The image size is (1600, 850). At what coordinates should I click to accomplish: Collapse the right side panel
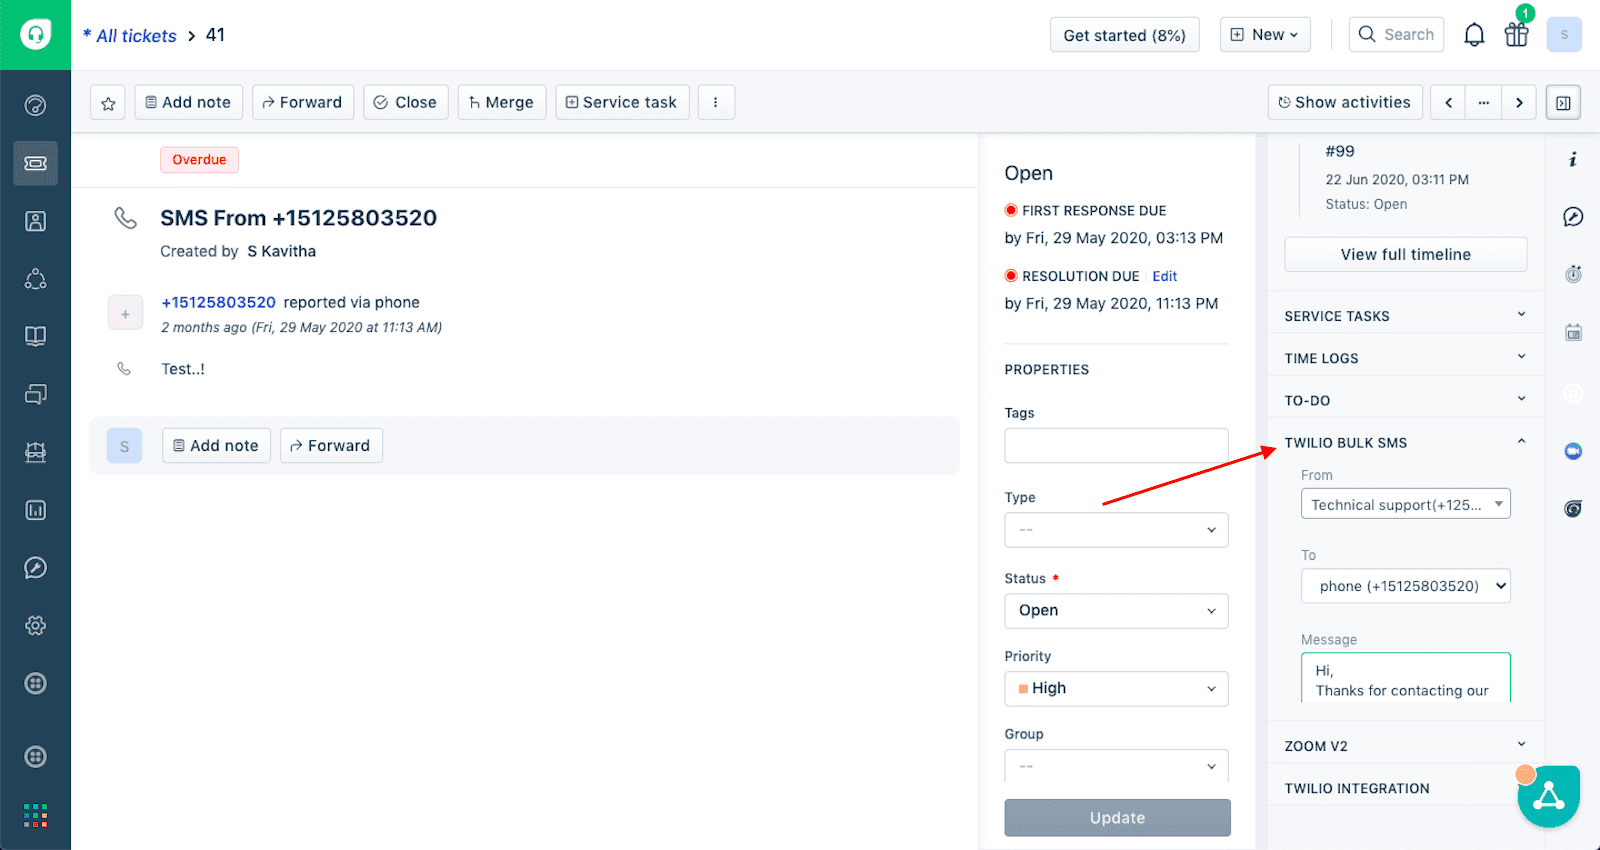click(x=1563, y=103)
